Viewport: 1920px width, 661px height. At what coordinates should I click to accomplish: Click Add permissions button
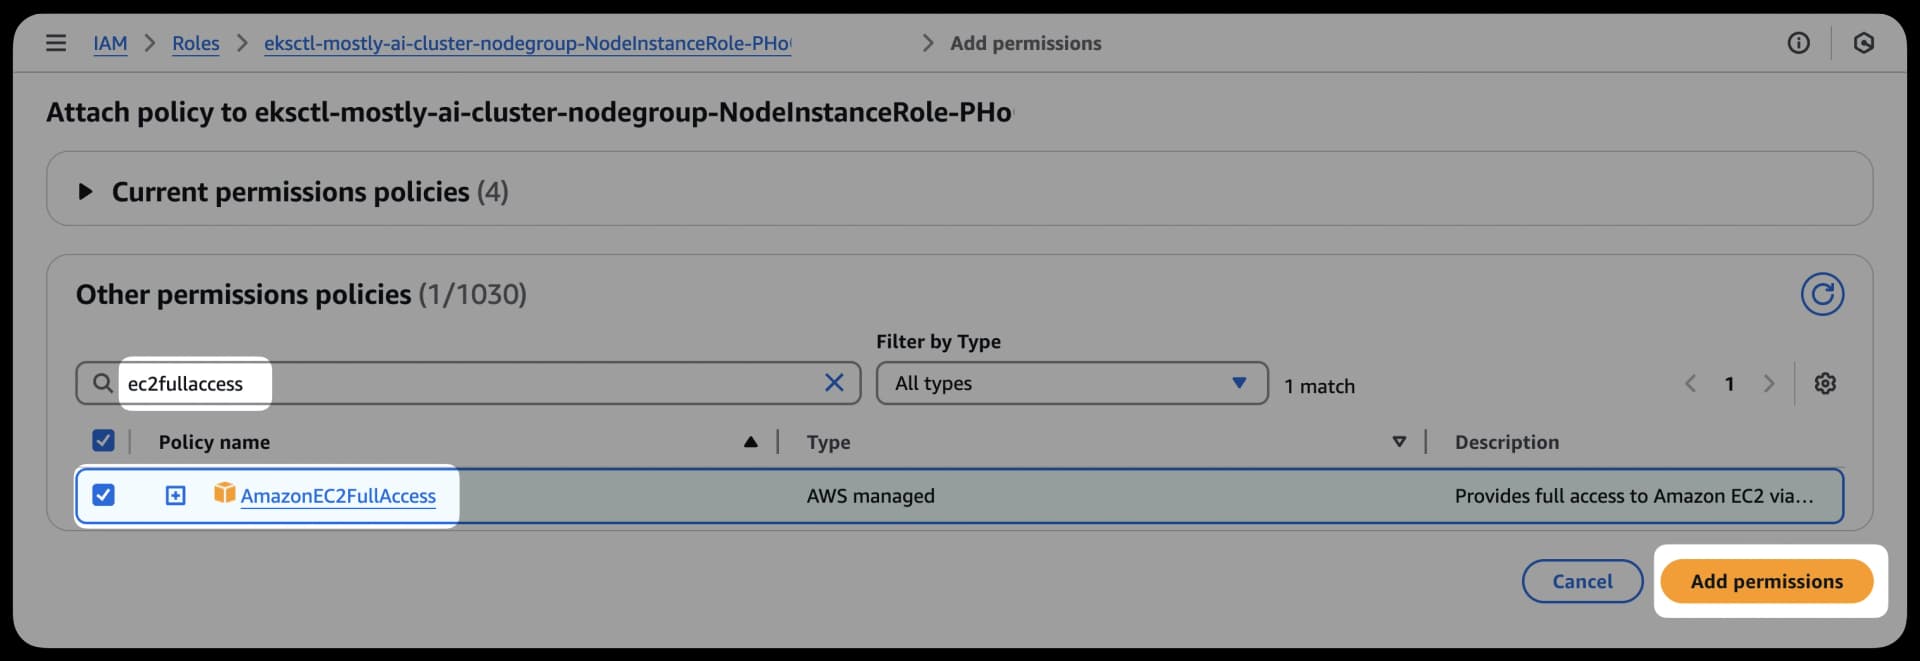[1766, 581]
